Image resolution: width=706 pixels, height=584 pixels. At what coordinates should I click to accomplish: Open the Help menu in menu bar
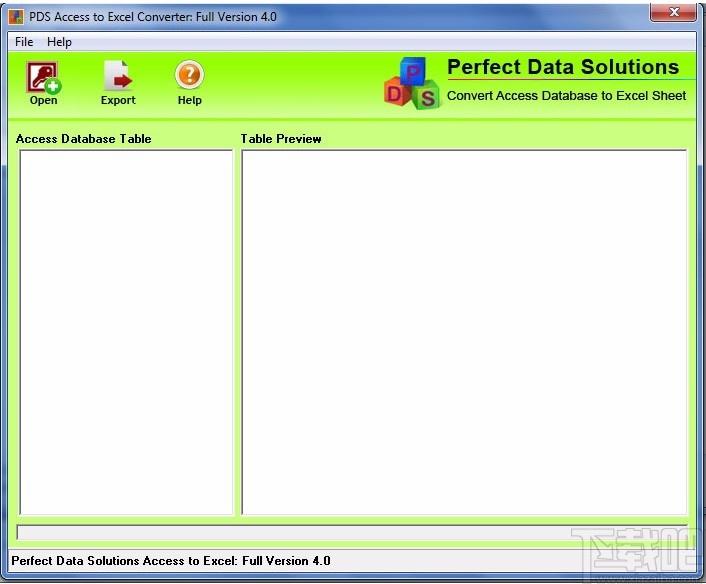[59, 42]
